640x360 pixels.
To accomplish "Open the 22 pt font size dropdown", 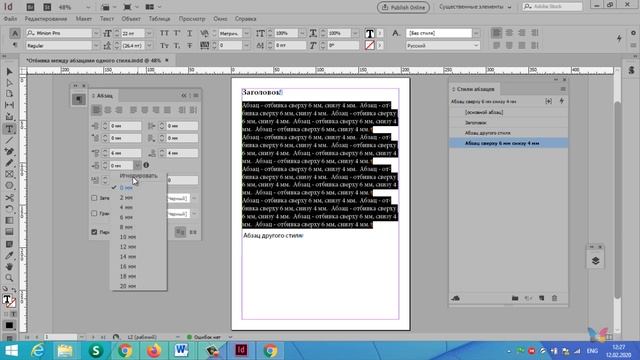I will (x=149, y=33).
